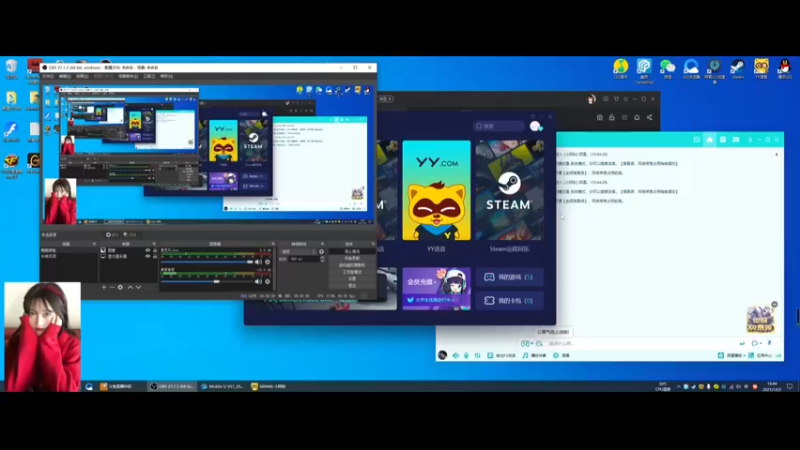Select home tab in YY channel window
This screenshot has width=800, height=450.
pos(709,139)
